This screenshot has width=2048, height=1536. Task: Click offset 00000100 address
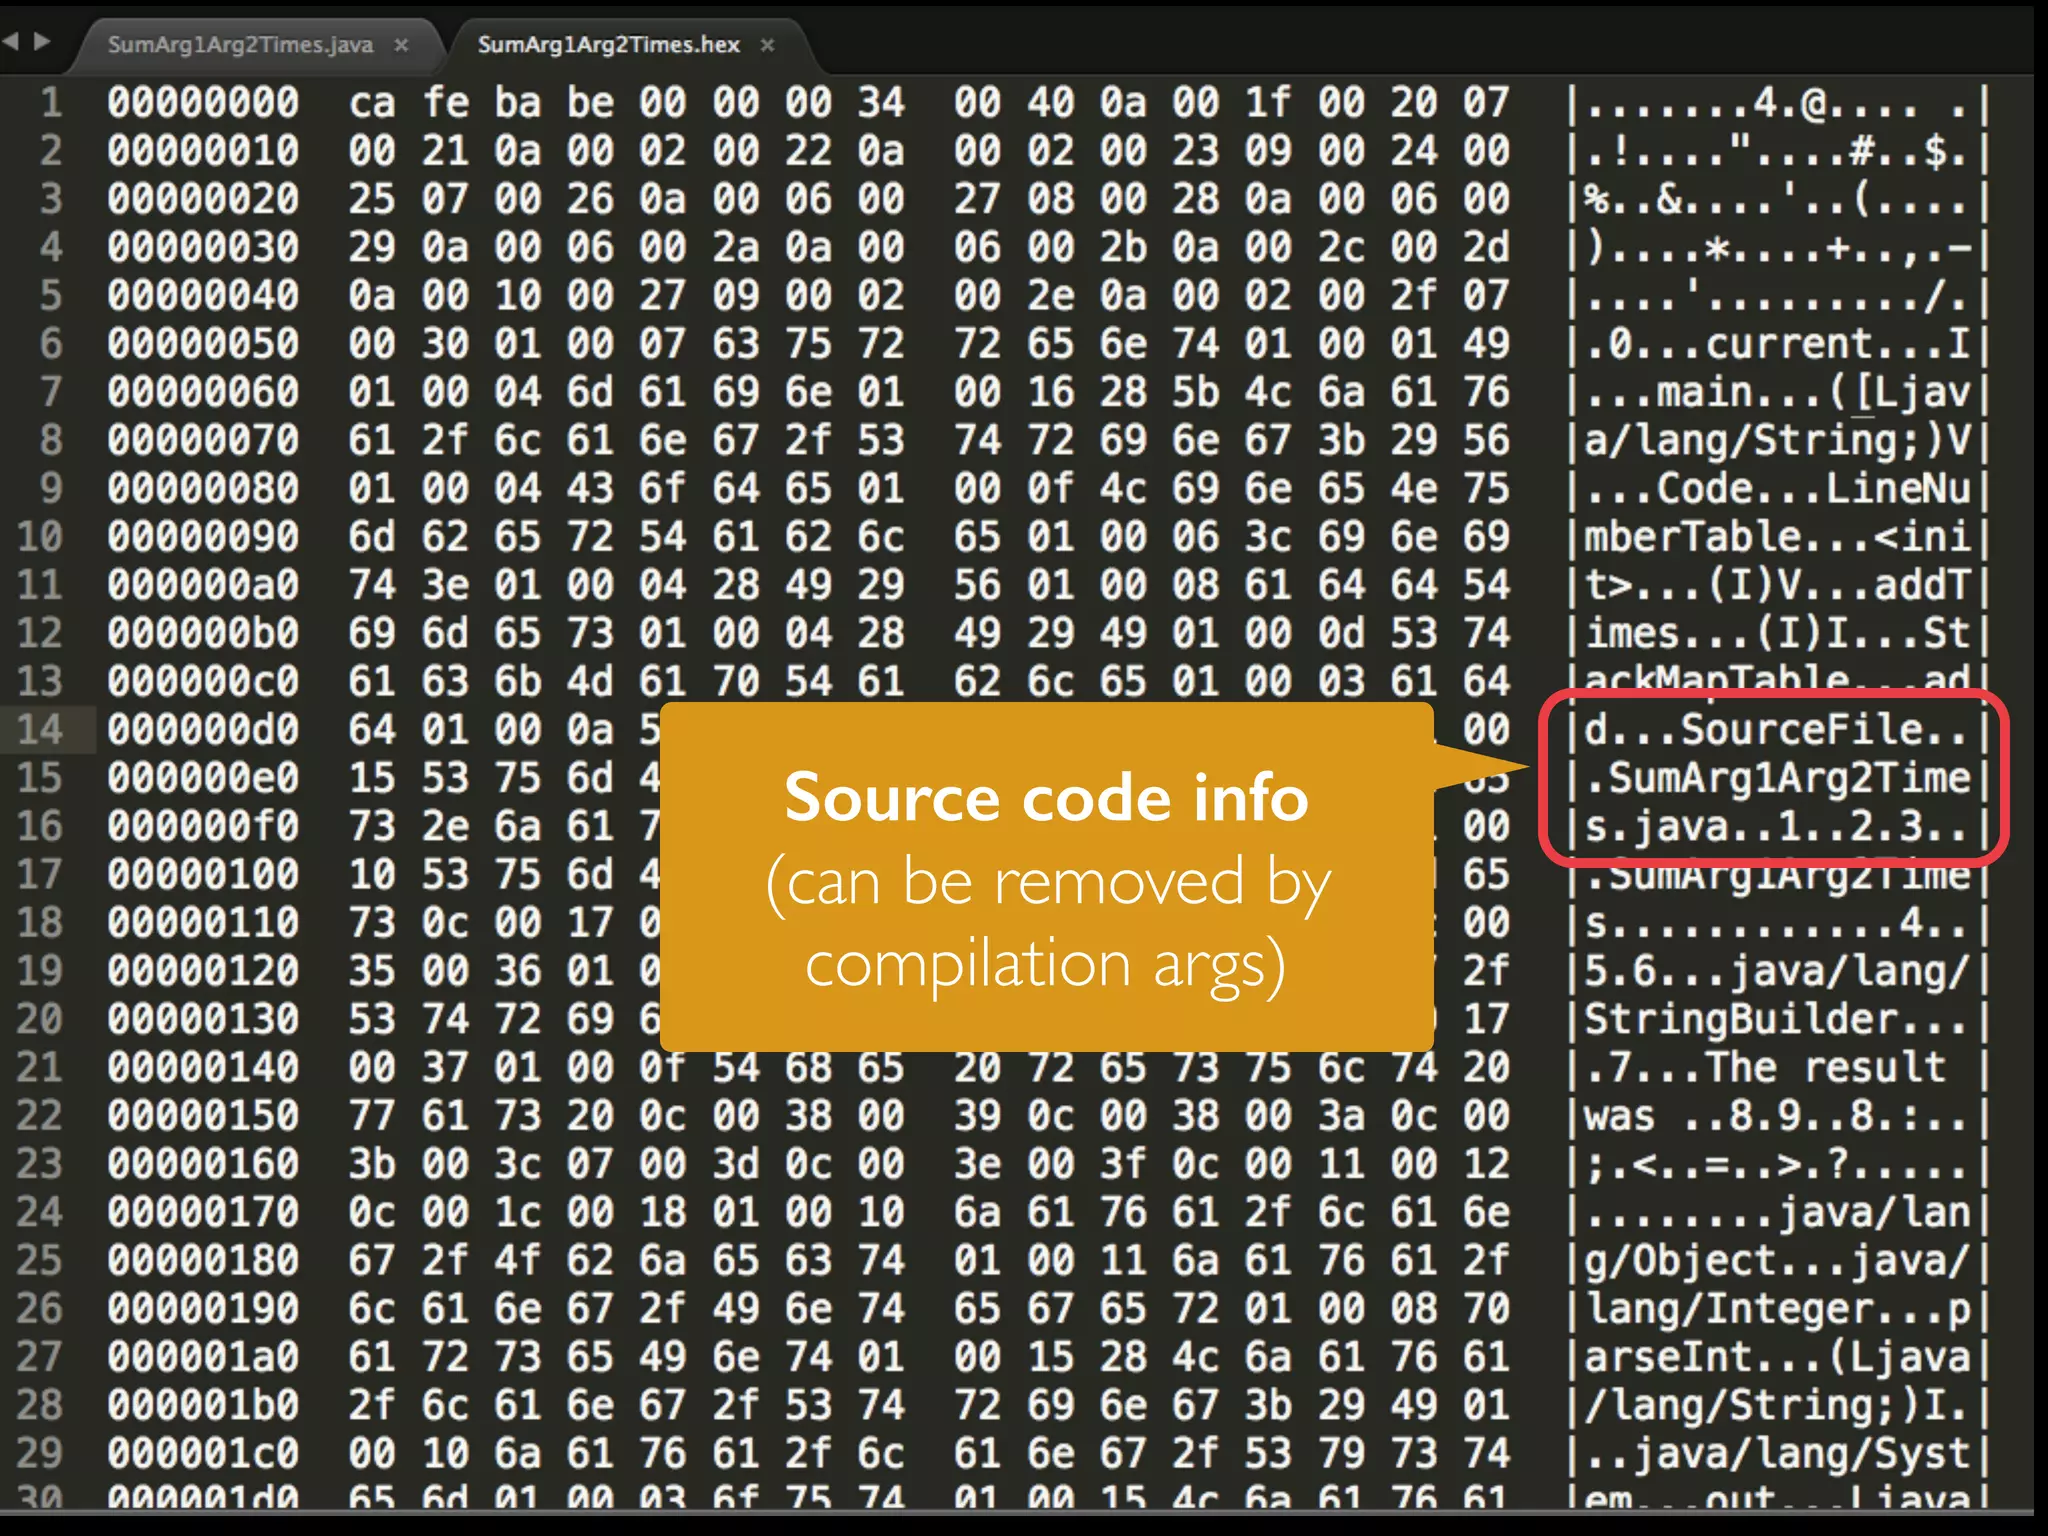pos(203,874)
